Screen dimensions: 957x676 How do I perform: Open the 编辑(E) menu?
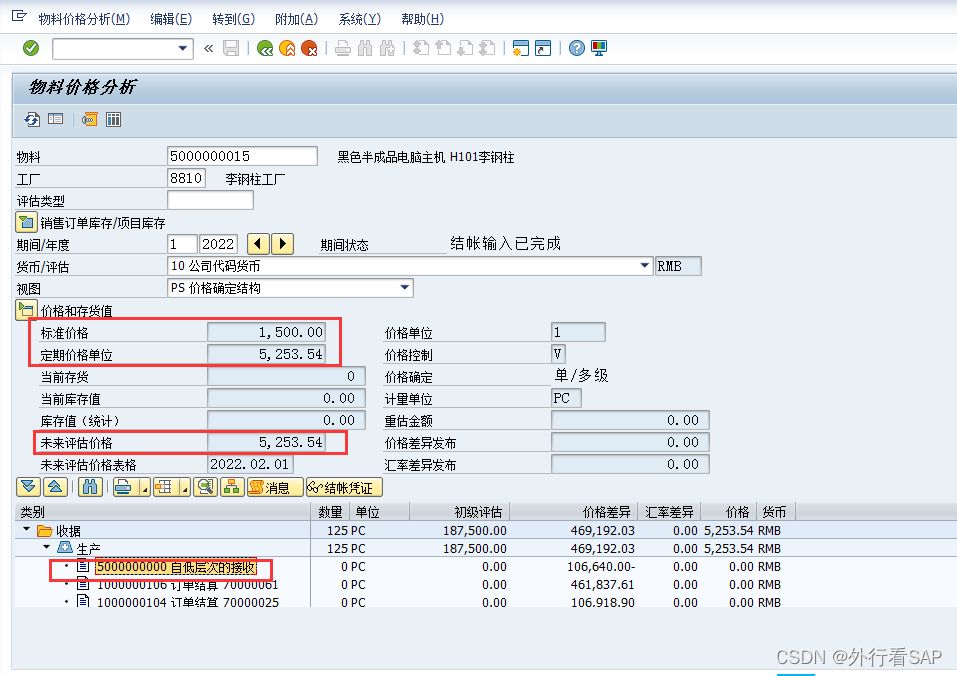(x=171, y=19)
